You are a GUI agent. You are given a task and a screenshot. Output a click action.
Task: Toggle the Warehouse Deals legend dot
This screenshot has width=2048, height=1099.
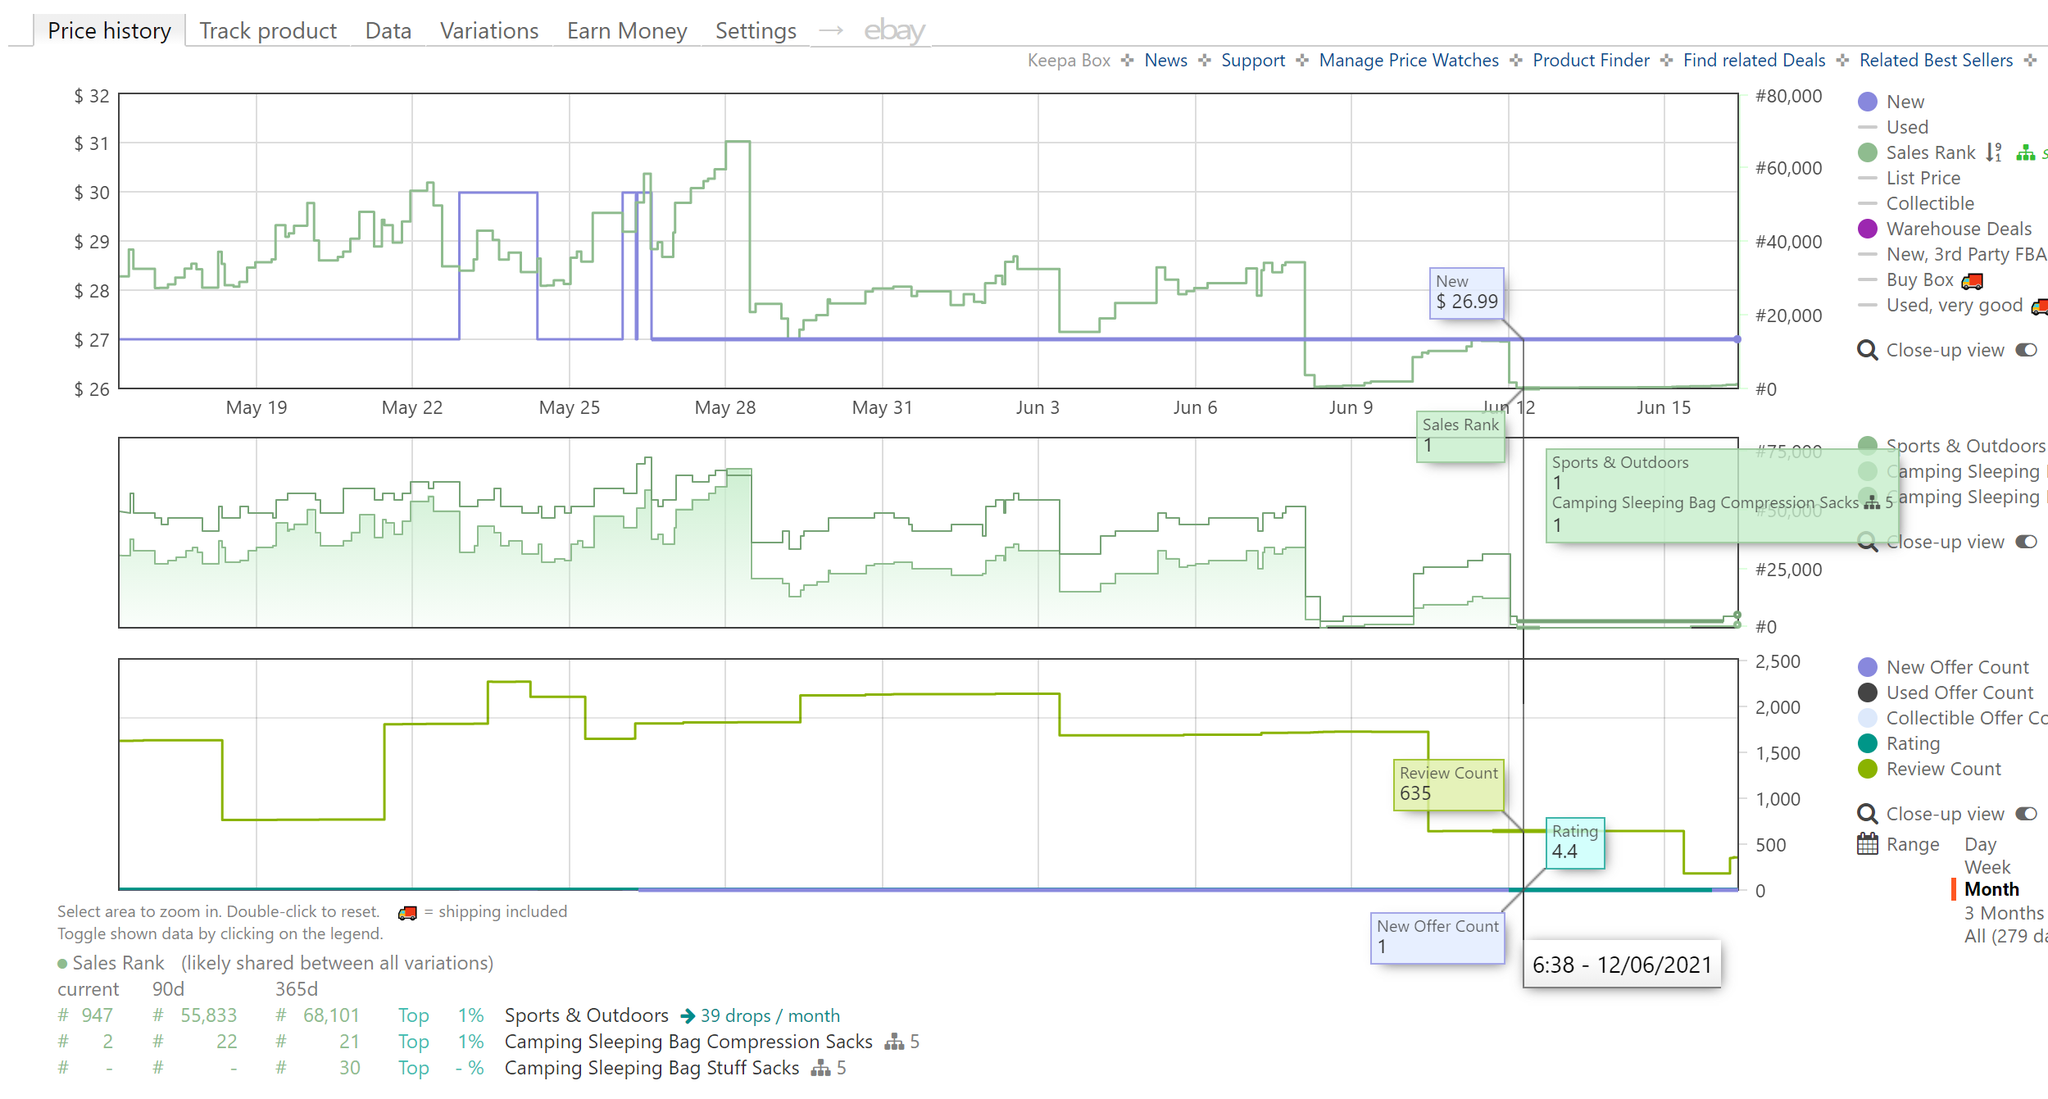1867,229
